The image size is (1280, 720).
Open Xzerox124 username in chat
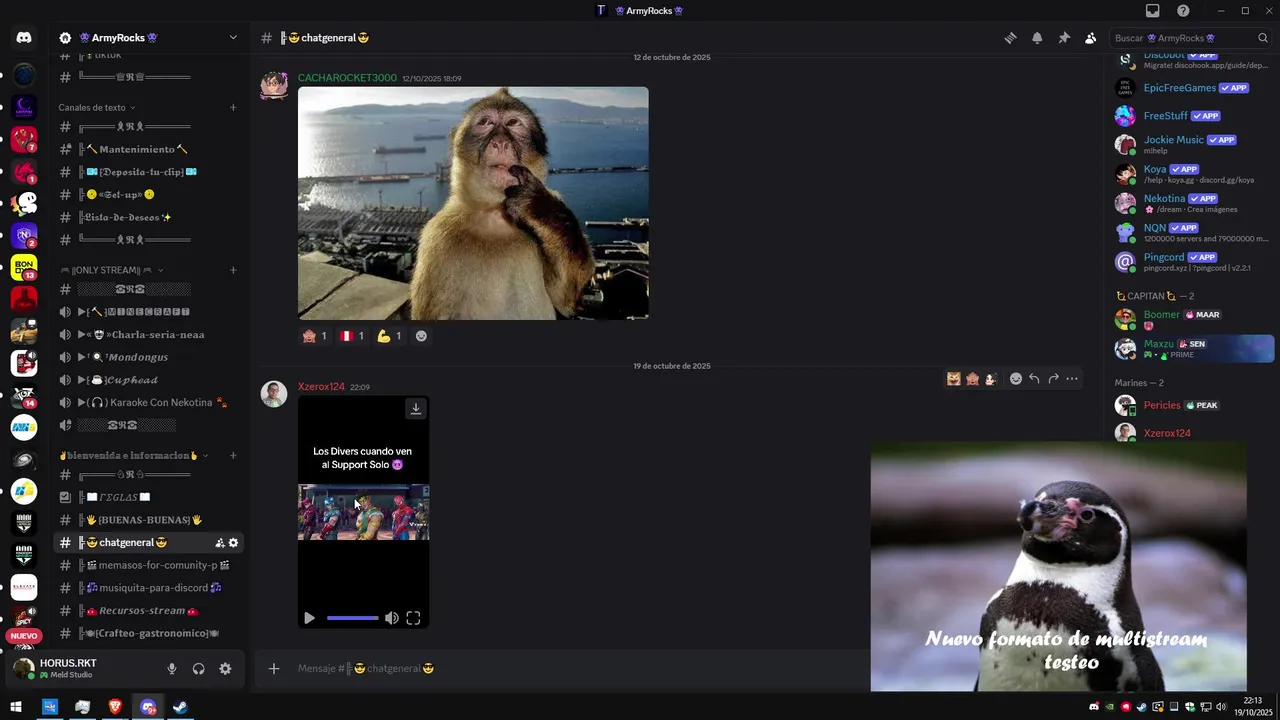[x=321, y=387]
